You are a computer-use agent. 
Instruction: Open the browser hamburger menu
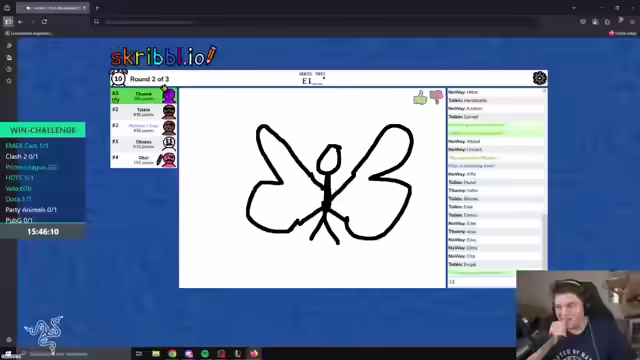coord(632,22)
